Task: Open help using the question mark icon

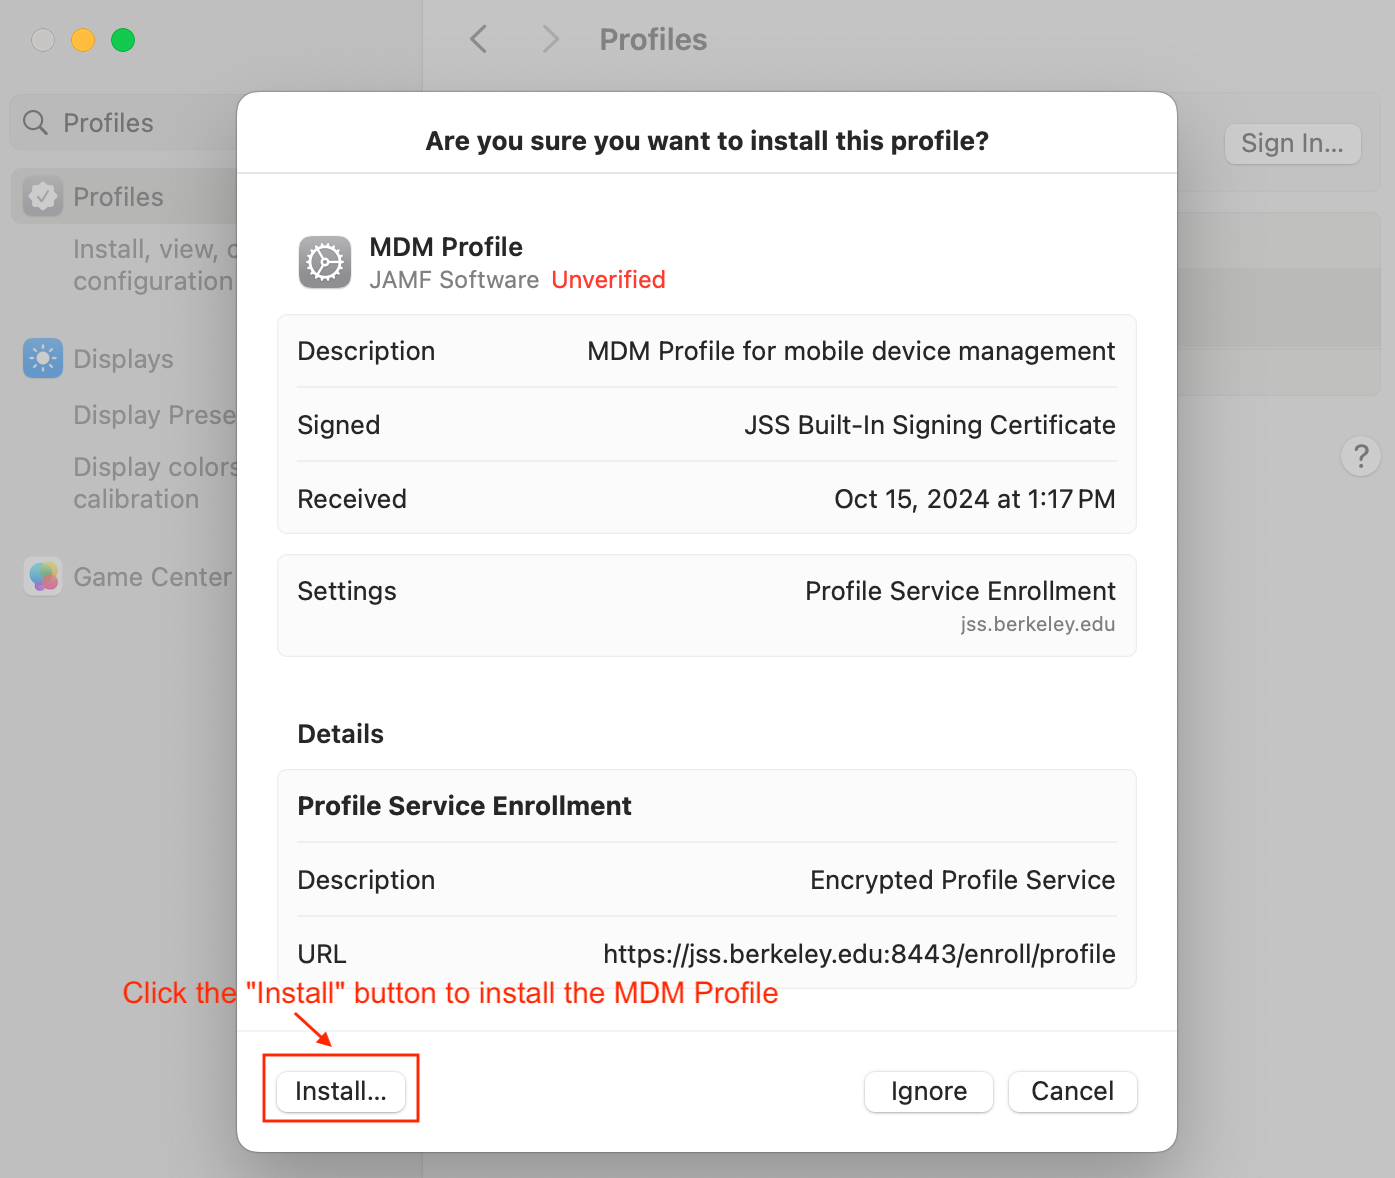Action: point(1361,456)
